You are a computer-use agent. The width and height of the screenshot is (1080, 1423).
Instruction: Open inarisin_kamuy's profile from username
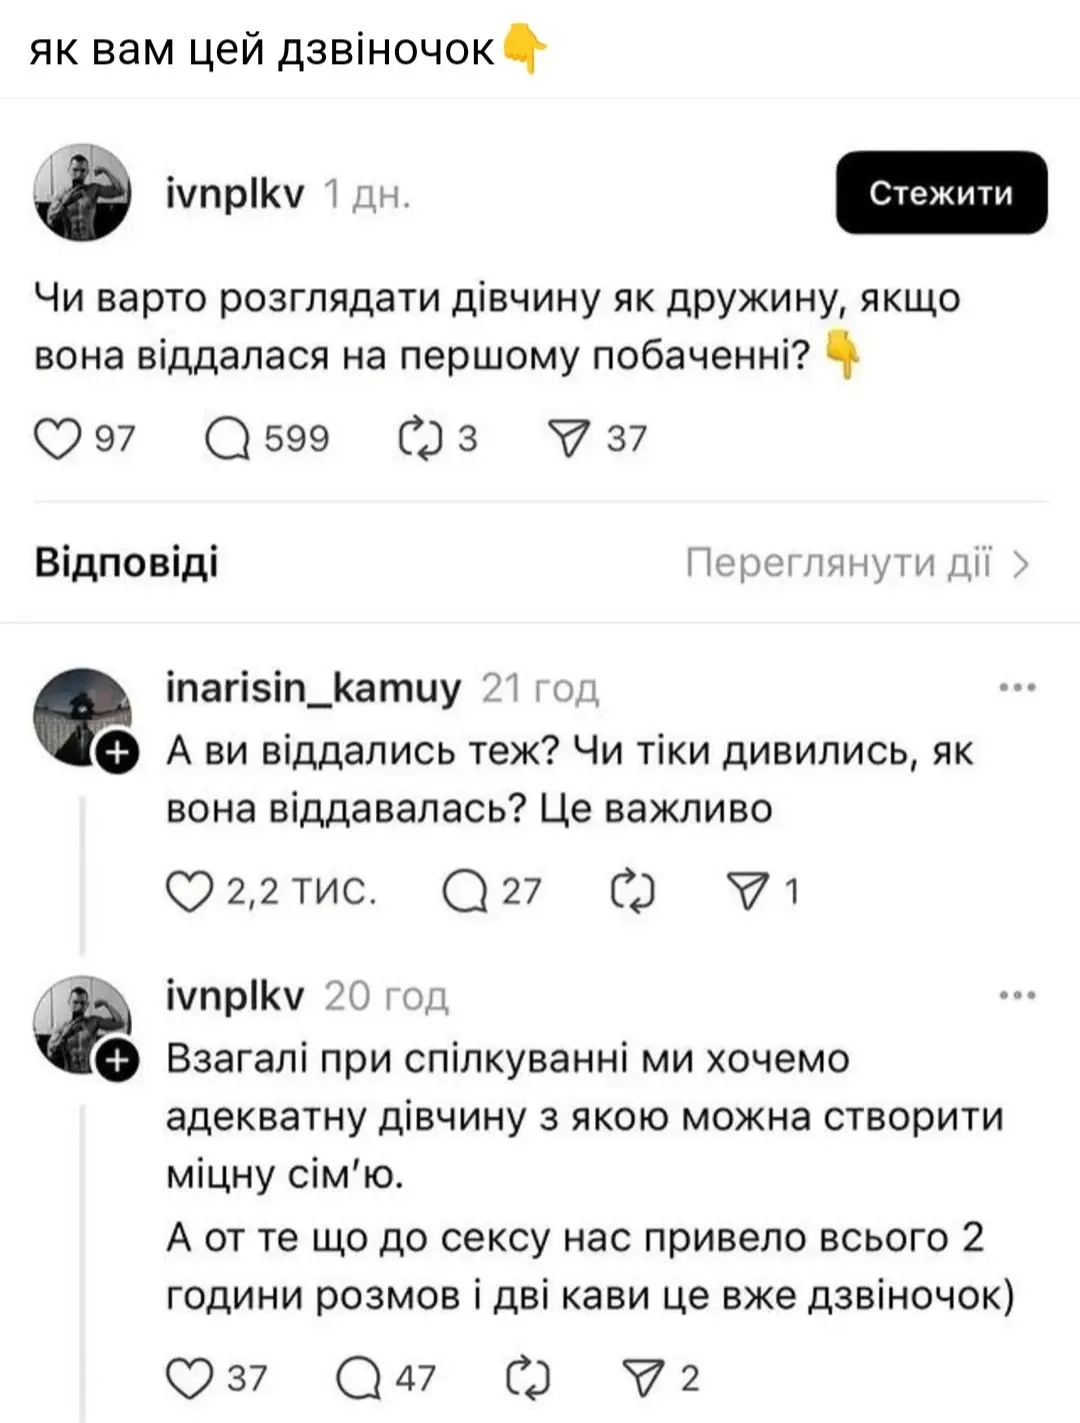click(313, 688)
